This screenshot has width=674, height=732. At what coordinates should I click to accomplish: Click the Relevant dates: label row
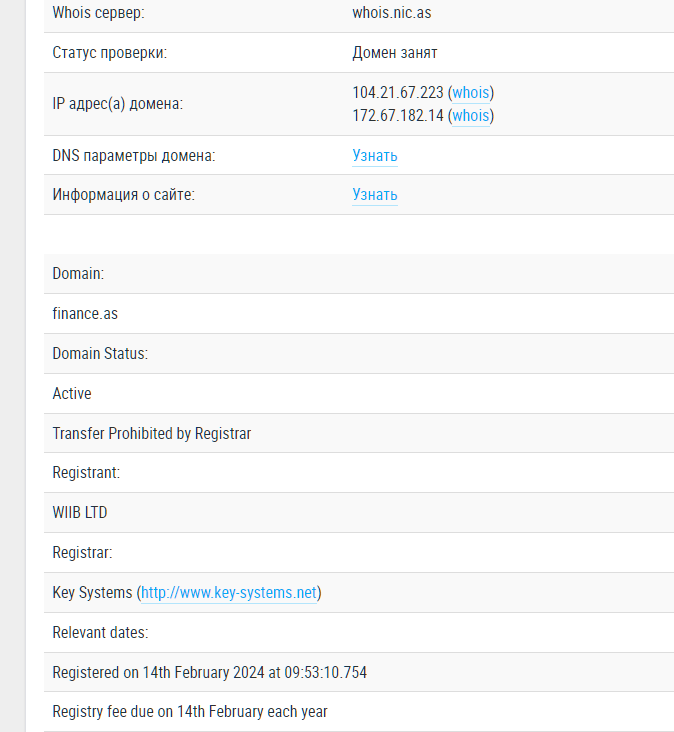(100, 633)
